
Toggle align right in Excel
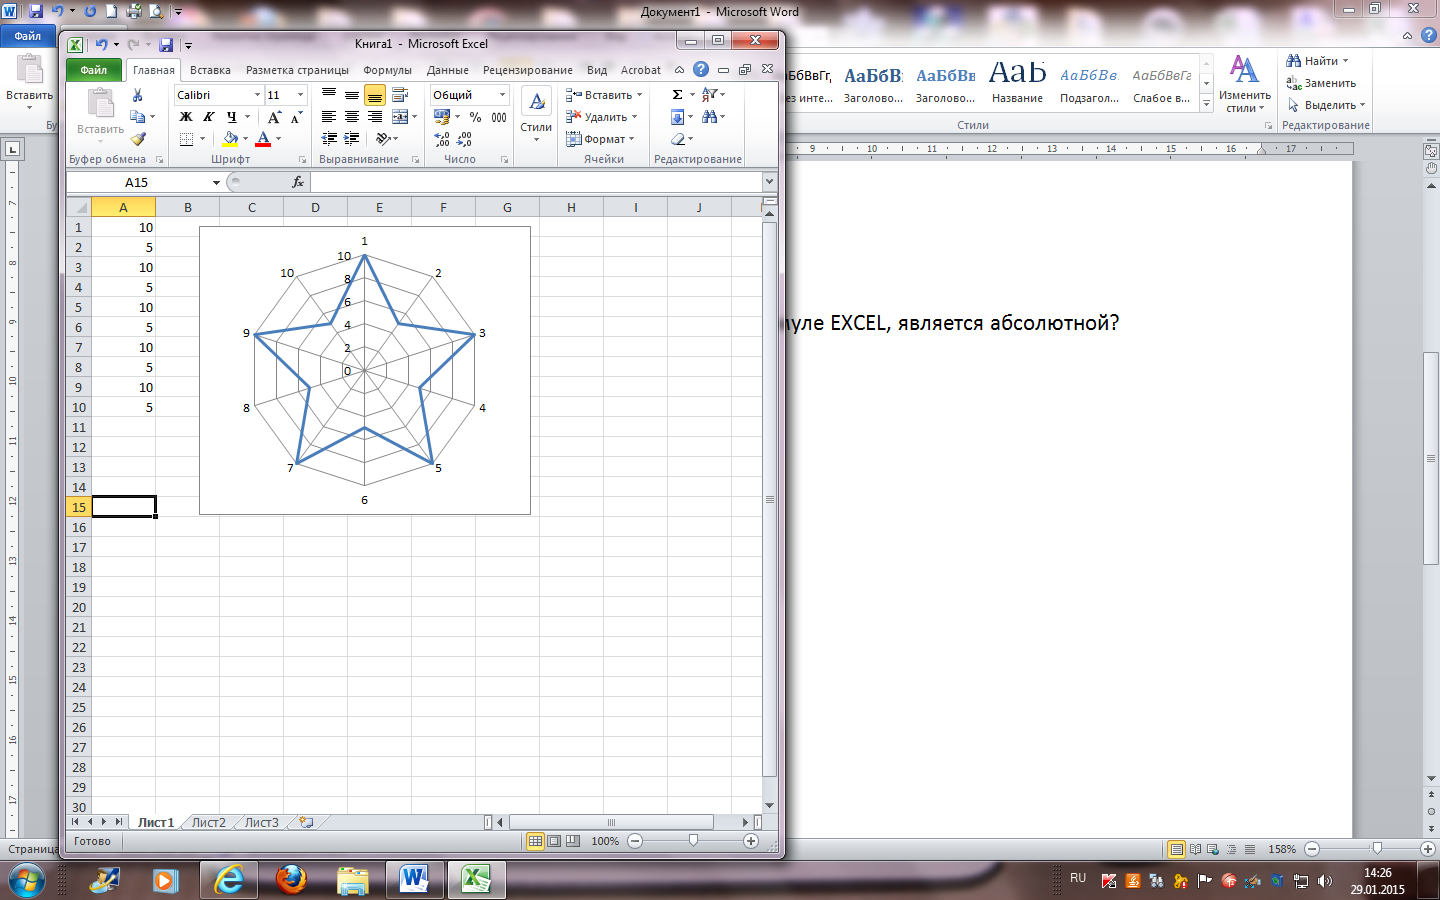pos(375,117)
